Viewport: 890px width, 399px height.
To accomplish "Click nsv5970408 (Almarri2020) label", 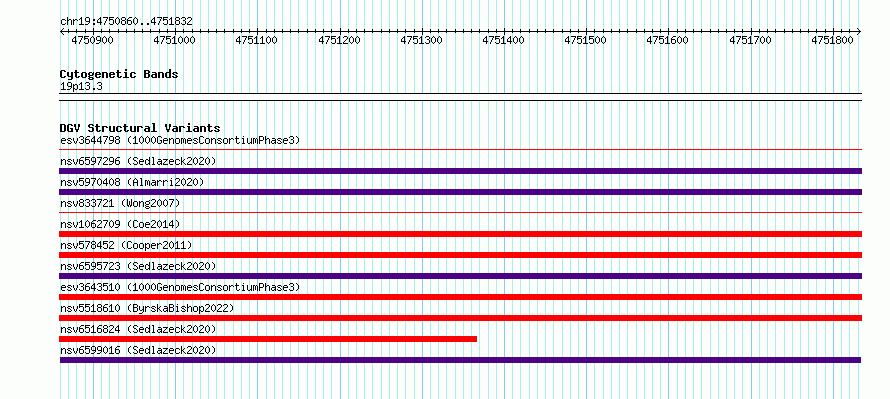I will click(x=132, y=182).
